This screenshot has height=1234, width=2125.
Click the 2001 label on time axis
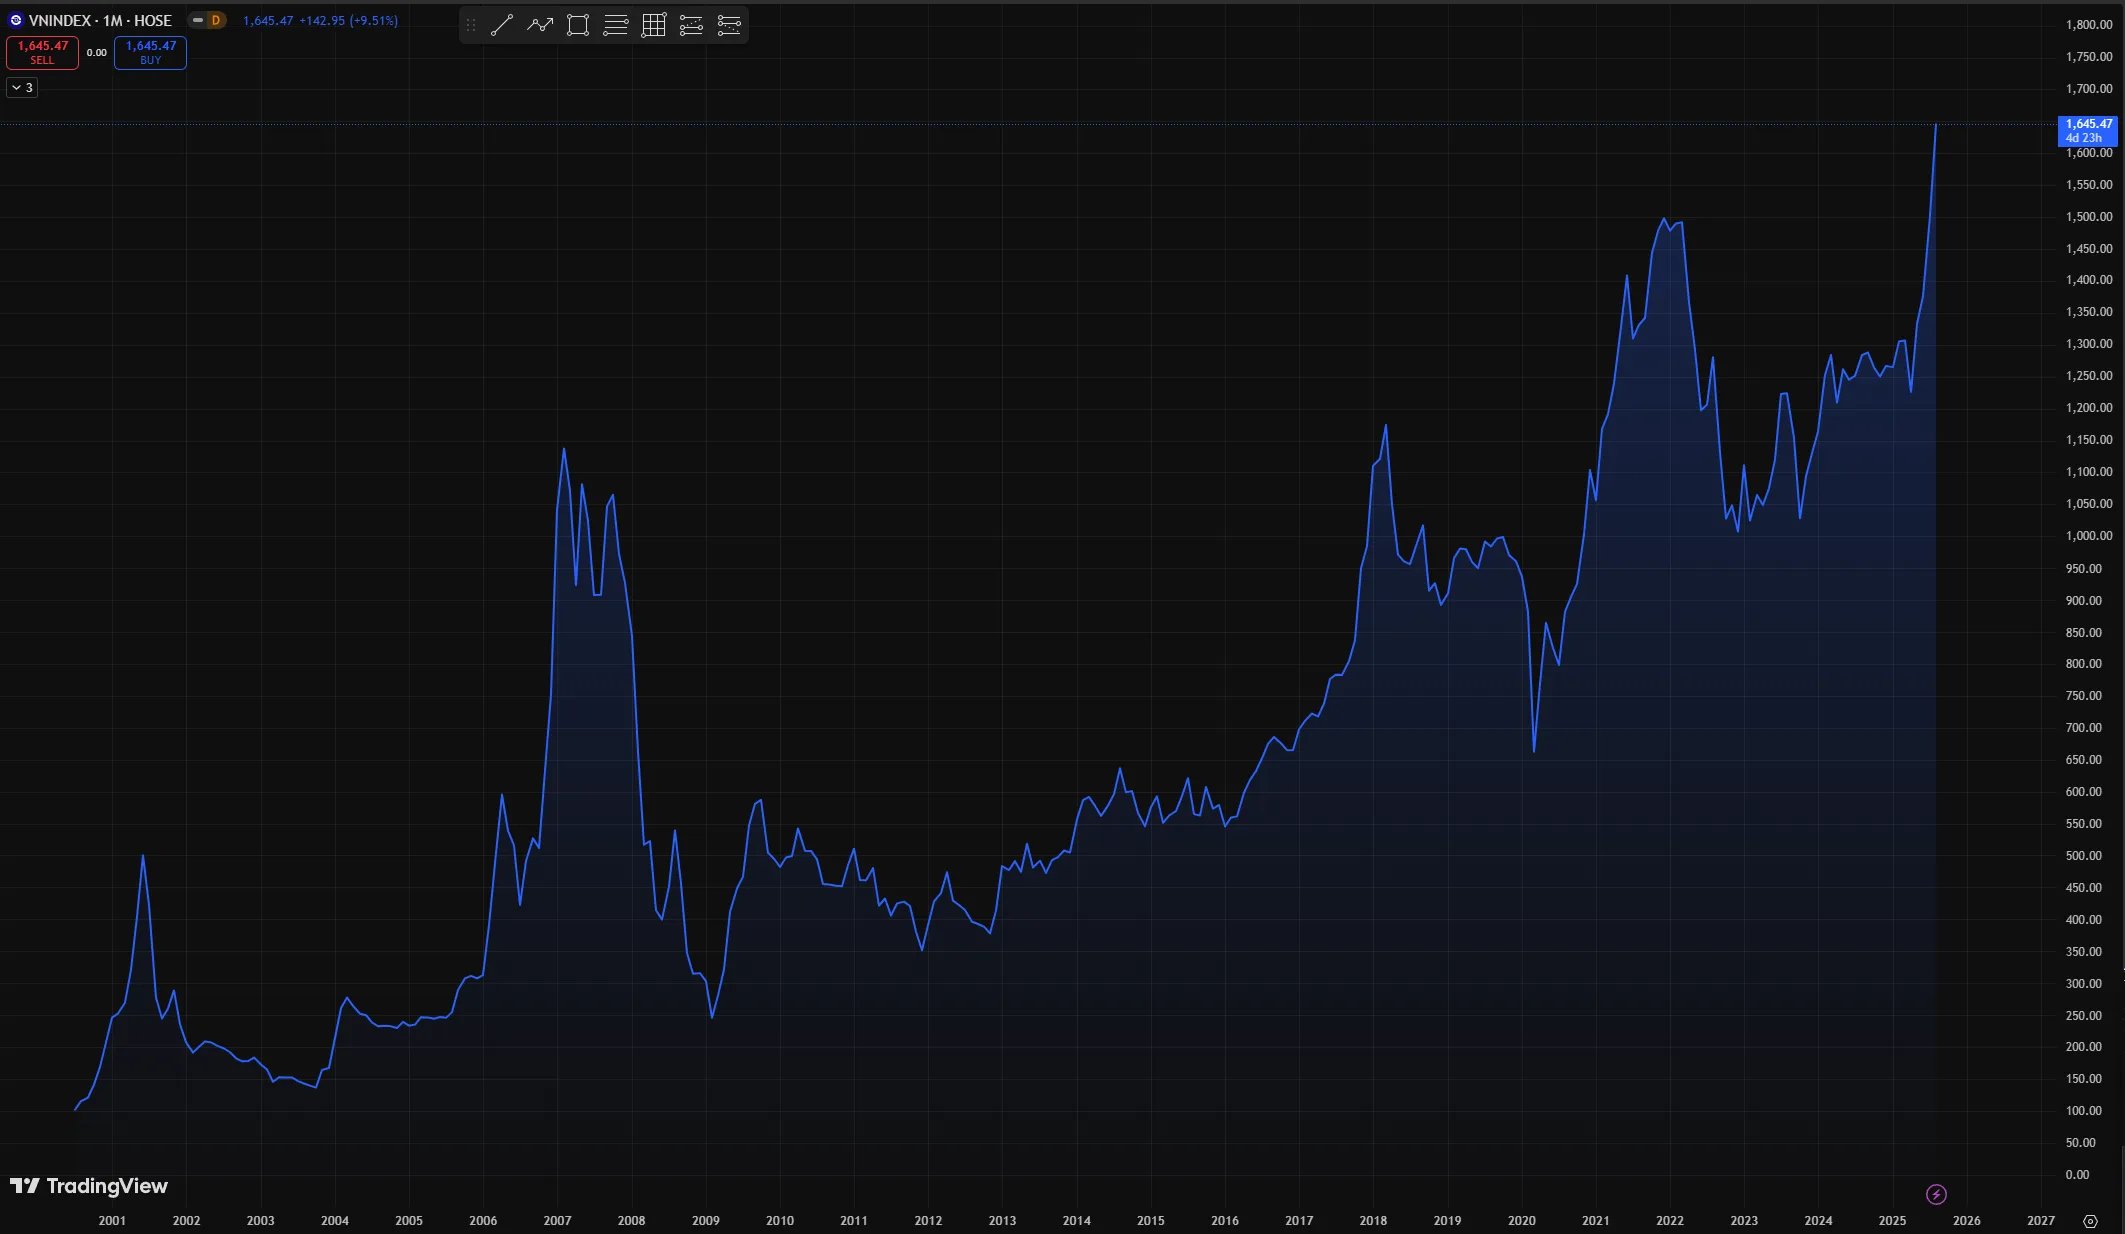pos(112,1221)
